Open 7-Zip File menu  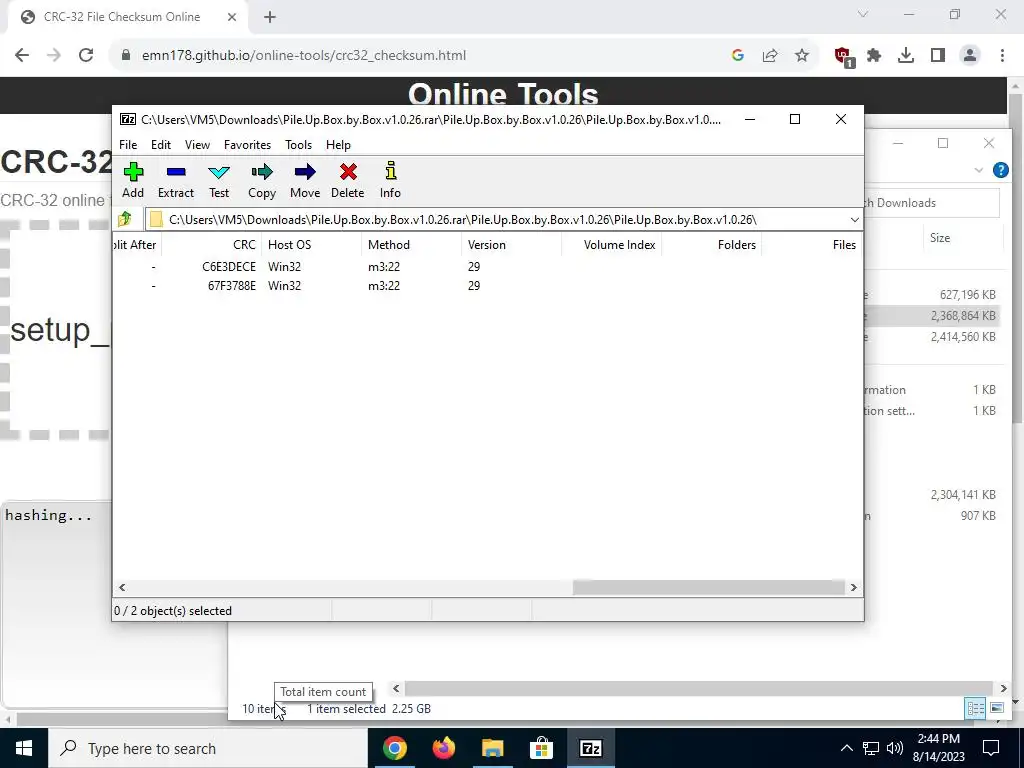tap(128, 145)
